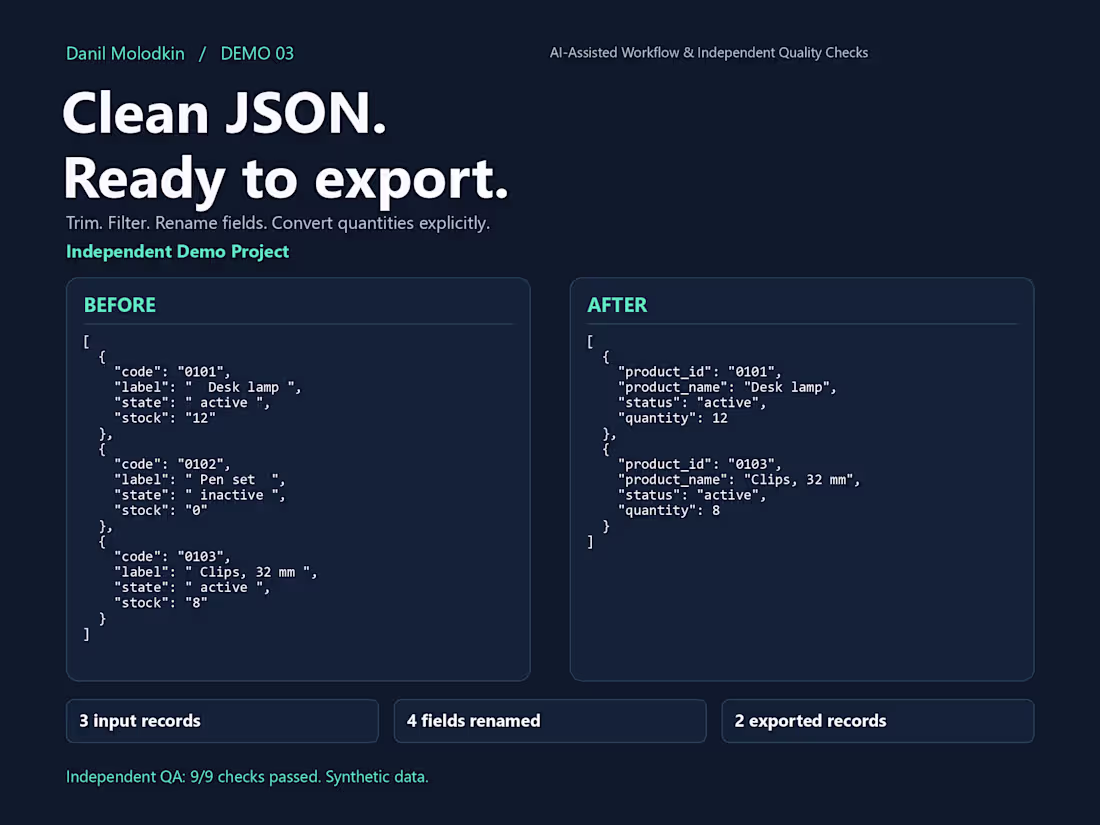Click the "state": " inactive " line
The width and height of the screenshot is (1100, 825).
199,495
